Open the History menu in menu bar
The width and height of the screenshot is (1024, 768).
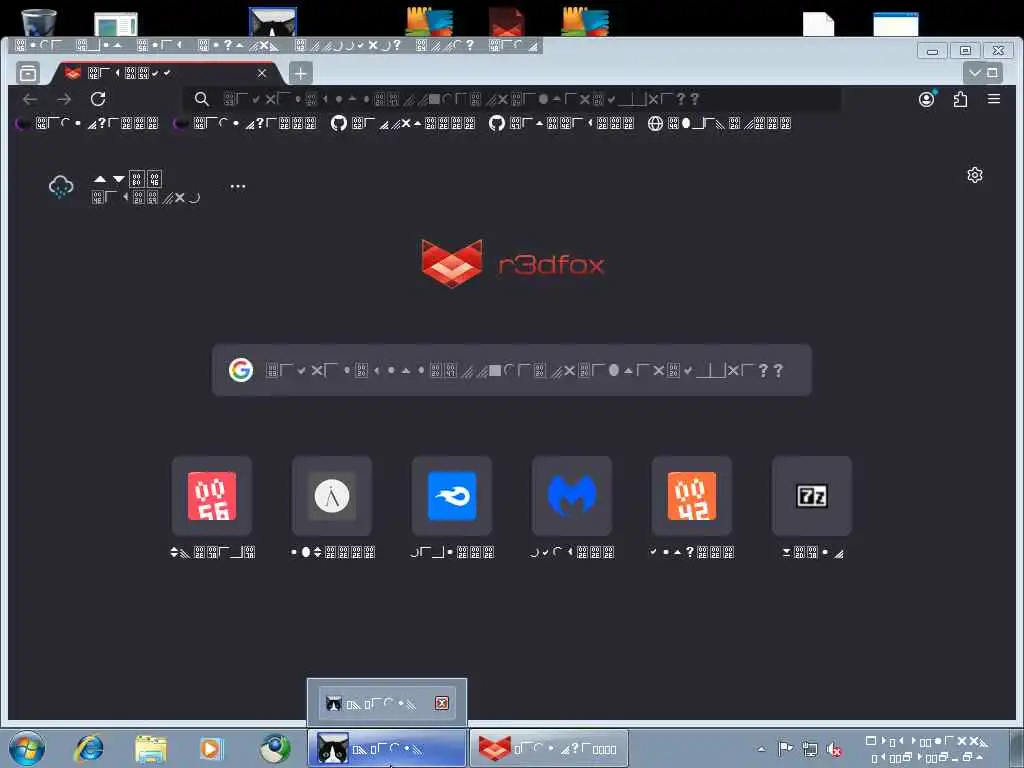pos(239,46)
